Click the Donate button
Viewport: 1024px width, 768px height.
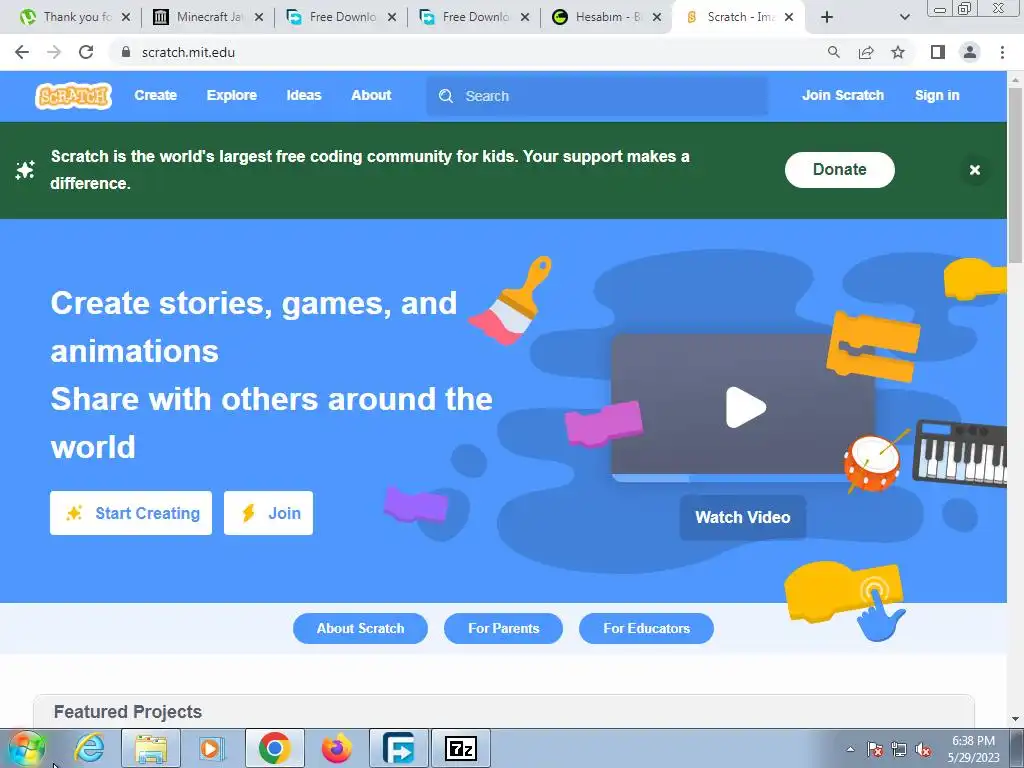point(839,170)
